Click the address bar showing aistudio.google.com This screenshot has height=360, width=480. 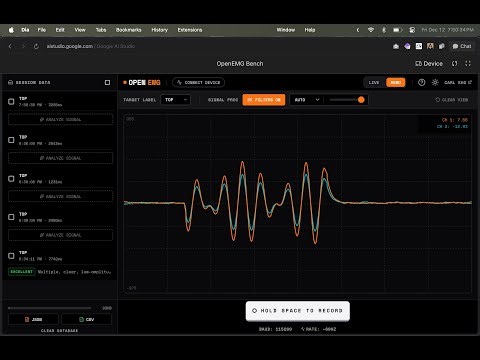pyautogui.click(x=91, y=46)
